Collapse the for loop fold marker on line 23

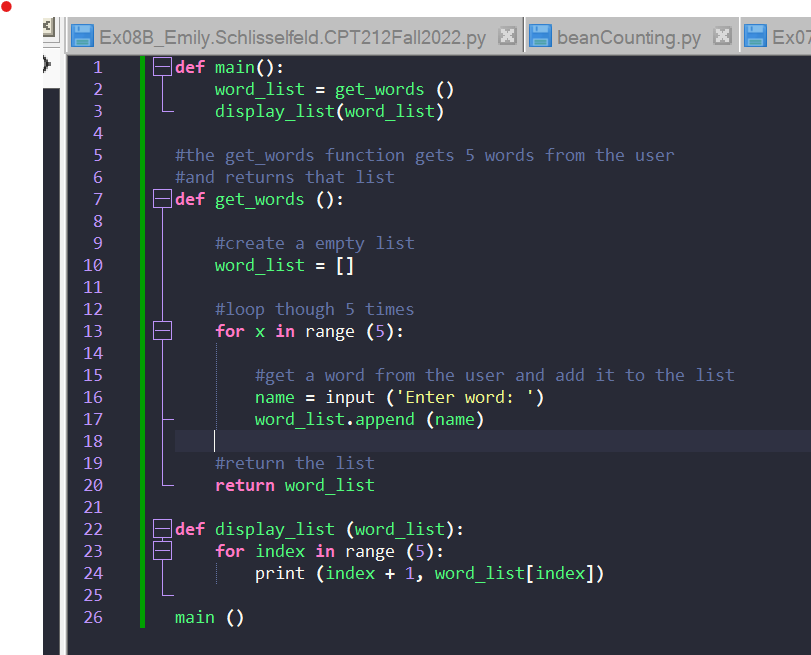pyautogui.click(x=162, y=550)
